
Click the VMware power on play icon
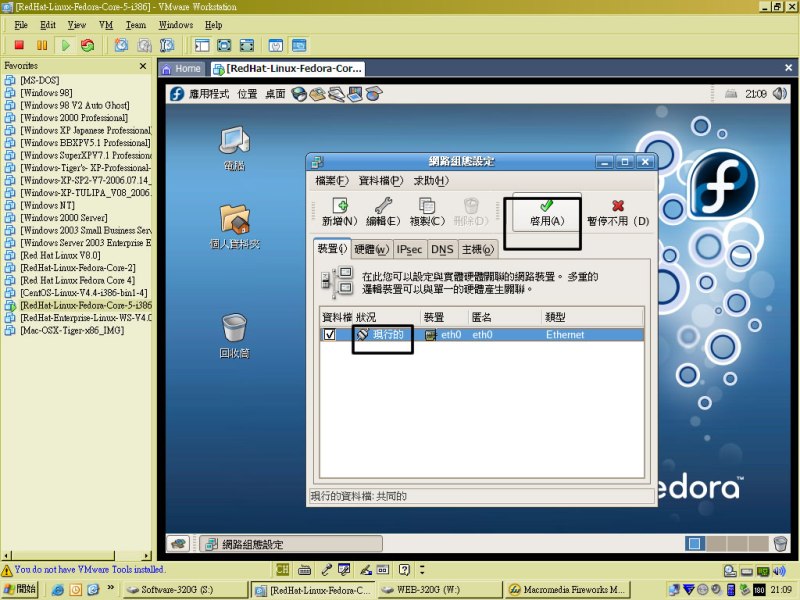[65, 45]
